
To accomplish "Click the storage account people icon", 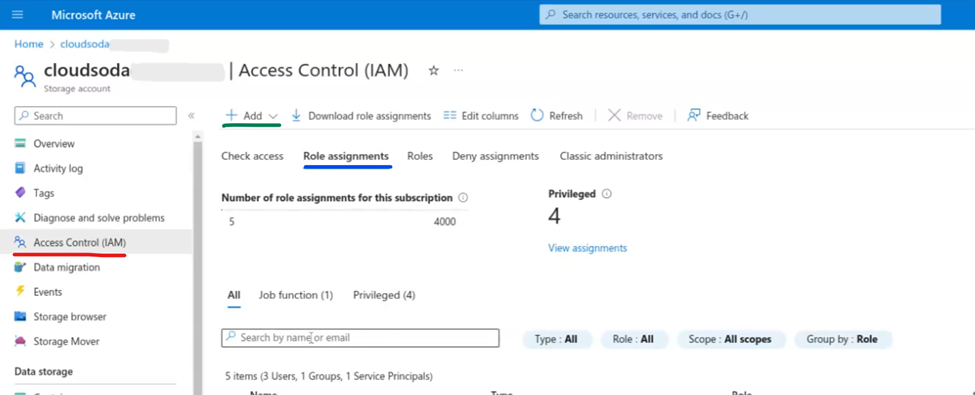I will (25, 77).
